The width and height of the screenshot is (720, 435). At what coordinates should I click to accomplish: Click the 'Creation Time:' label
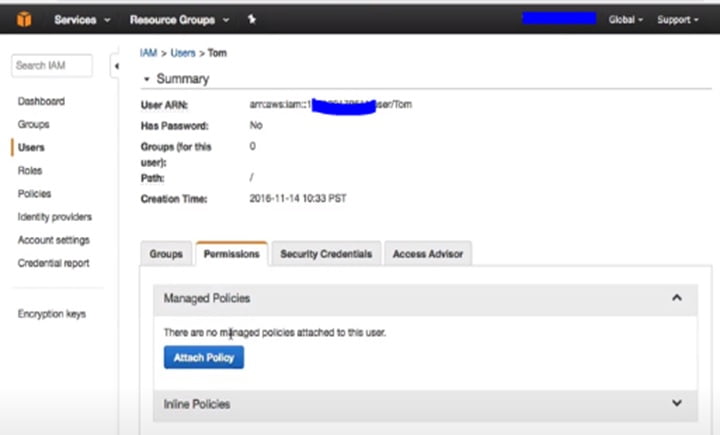point(174,199)
